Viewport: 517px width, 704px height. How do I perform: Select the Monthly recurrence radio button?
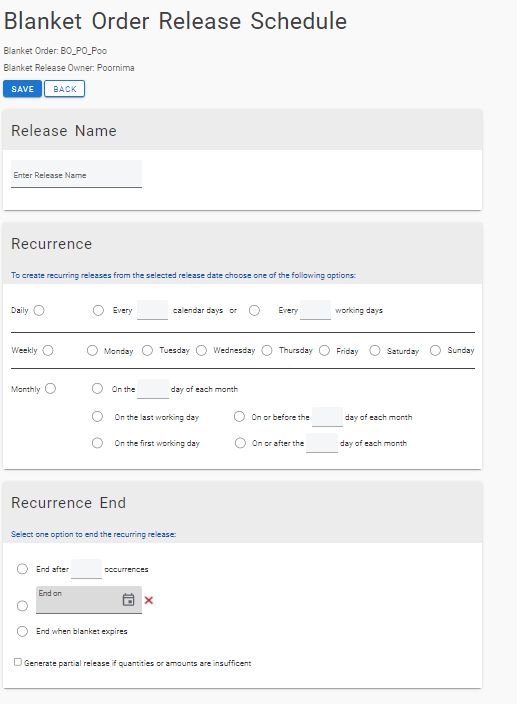tap(50, 388)
